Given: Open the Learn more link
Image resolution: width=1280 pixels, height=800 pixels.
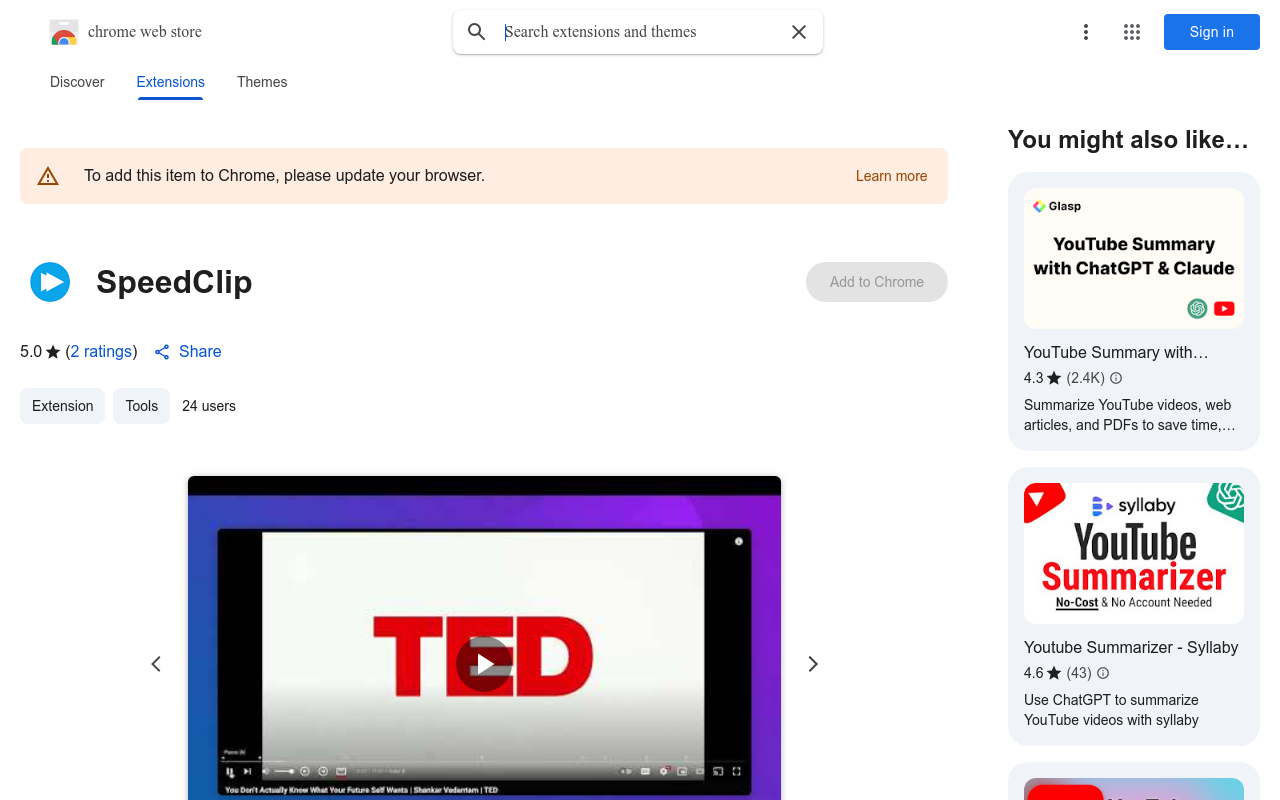Looking at the screenshot, I should 891,176.
